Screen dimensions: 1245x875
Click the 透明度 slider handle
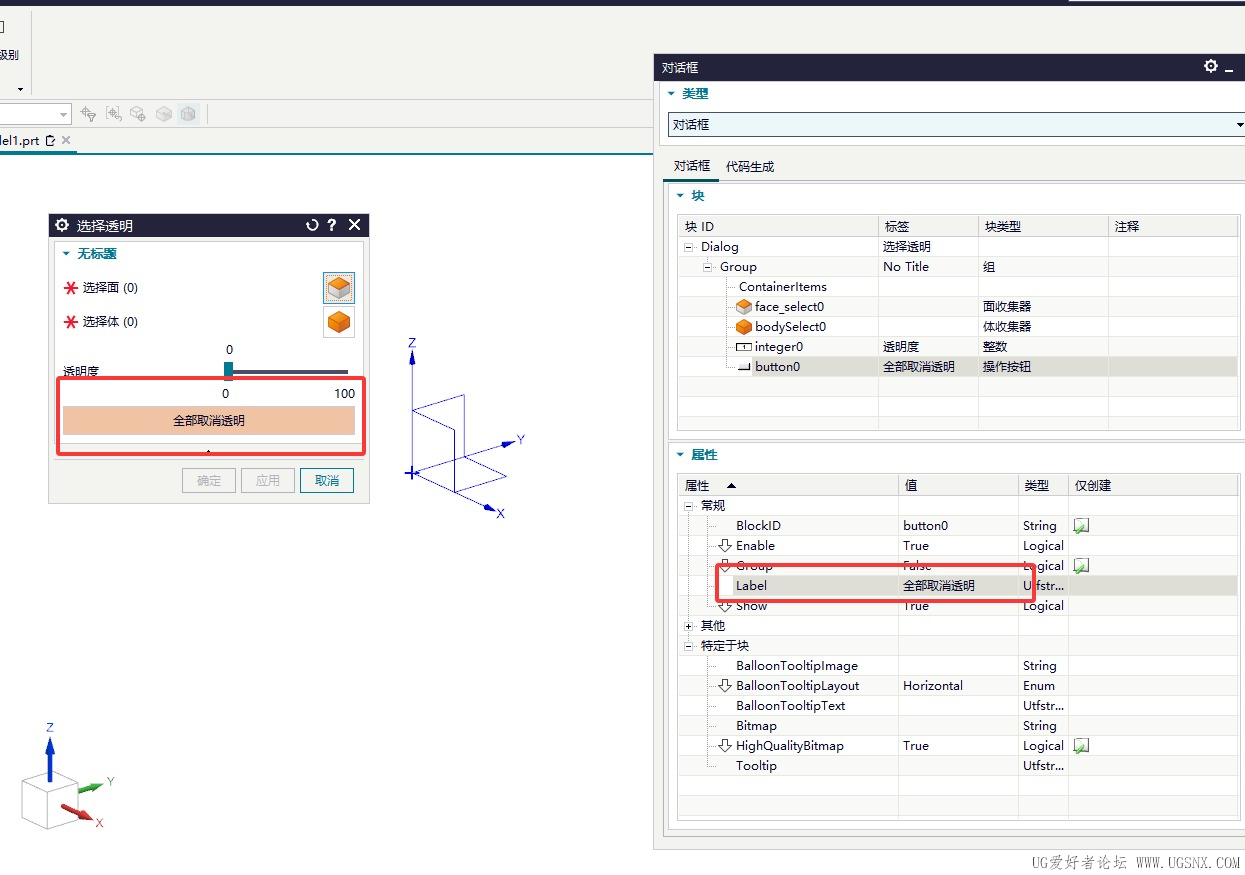[x=228, y=371]
